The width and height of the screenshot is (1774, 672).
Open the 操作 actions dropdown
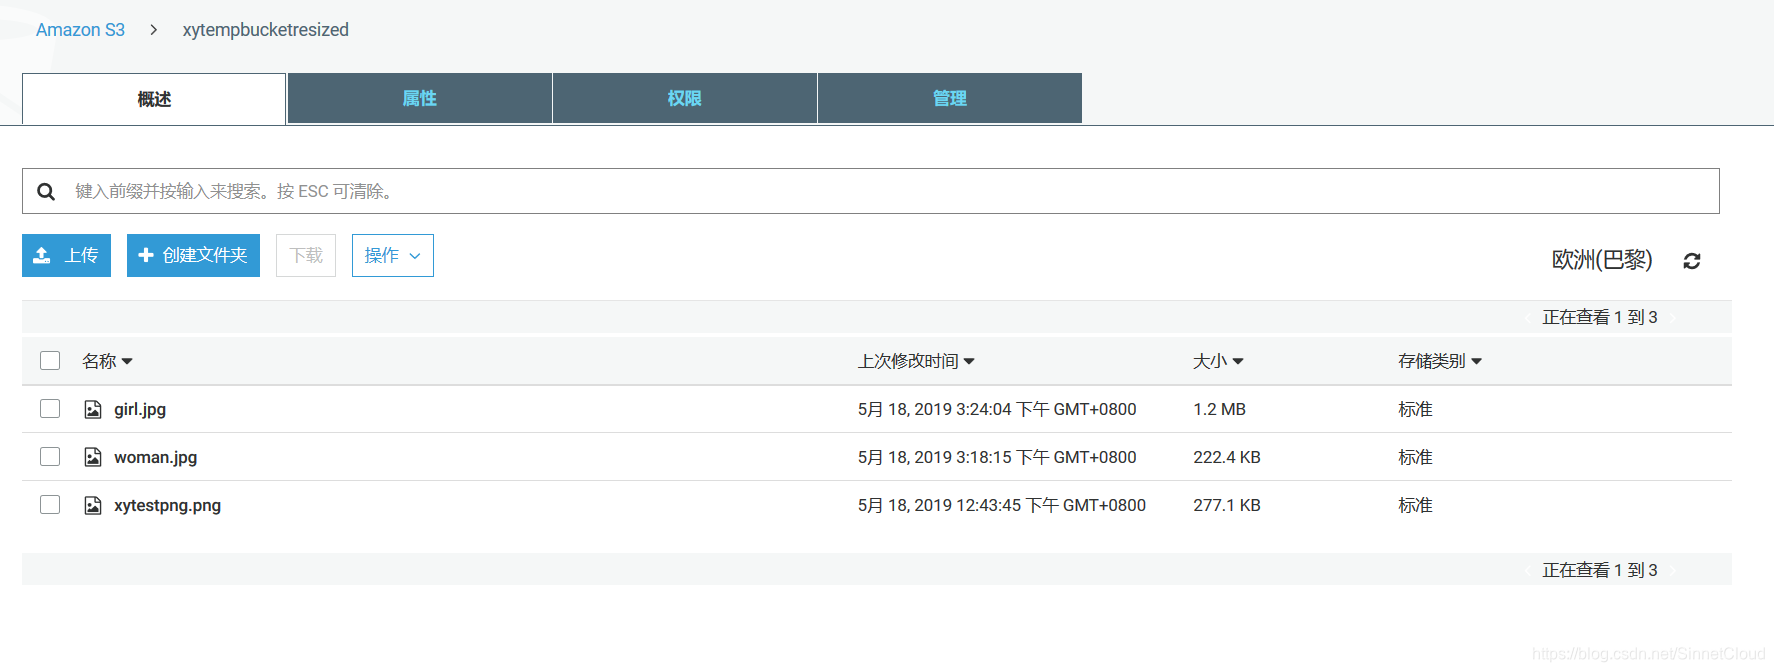click(393, 256)
